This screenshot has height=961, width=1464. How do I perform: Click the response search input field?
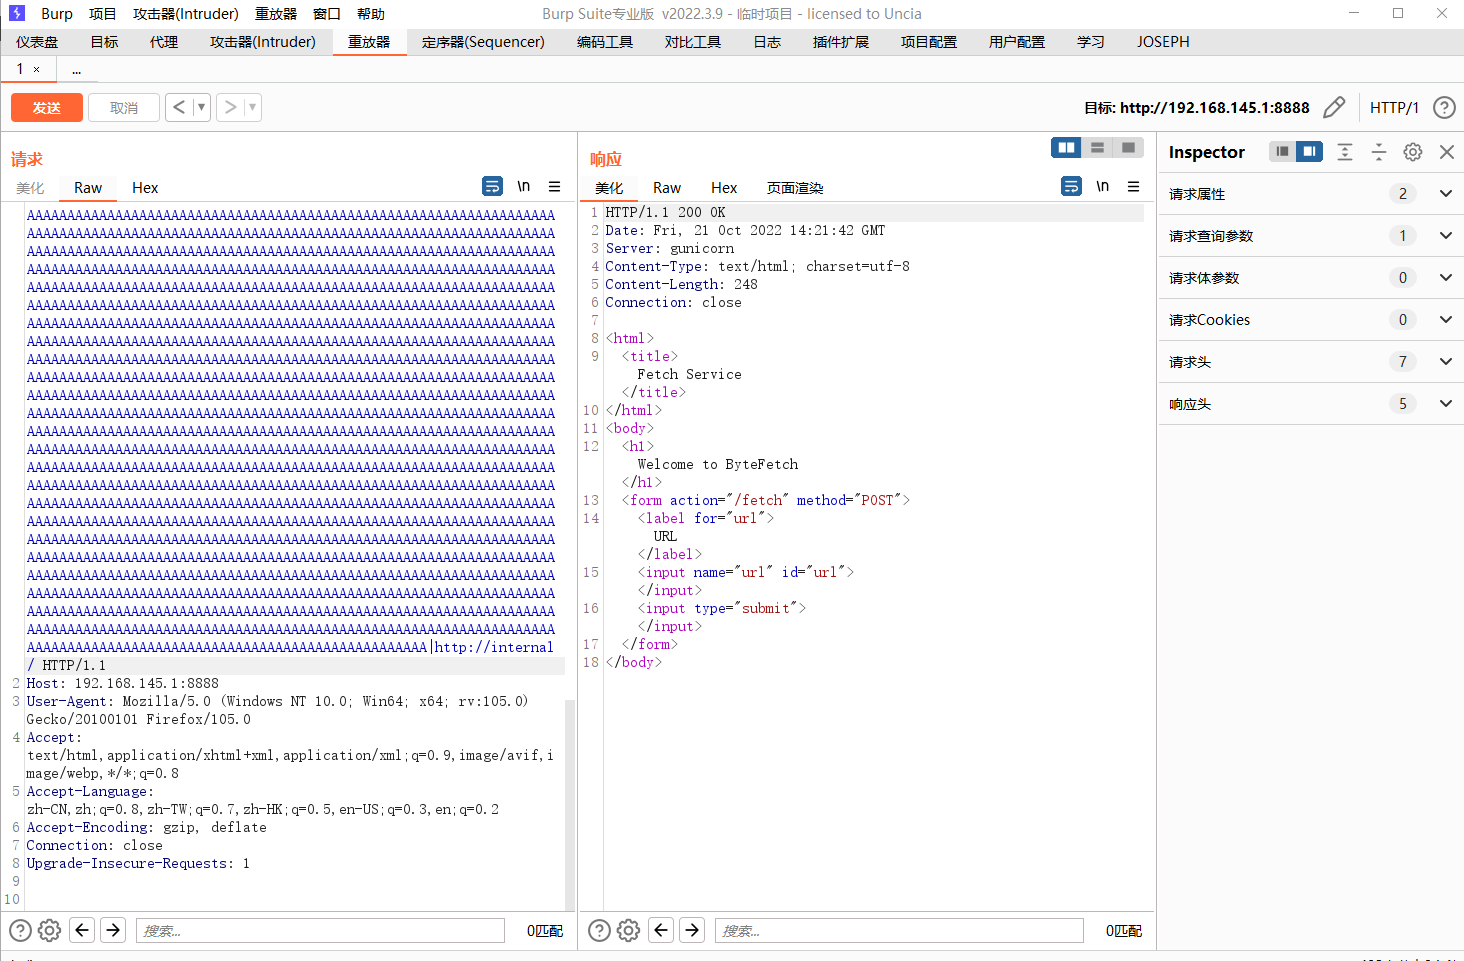tap(899, 930)
